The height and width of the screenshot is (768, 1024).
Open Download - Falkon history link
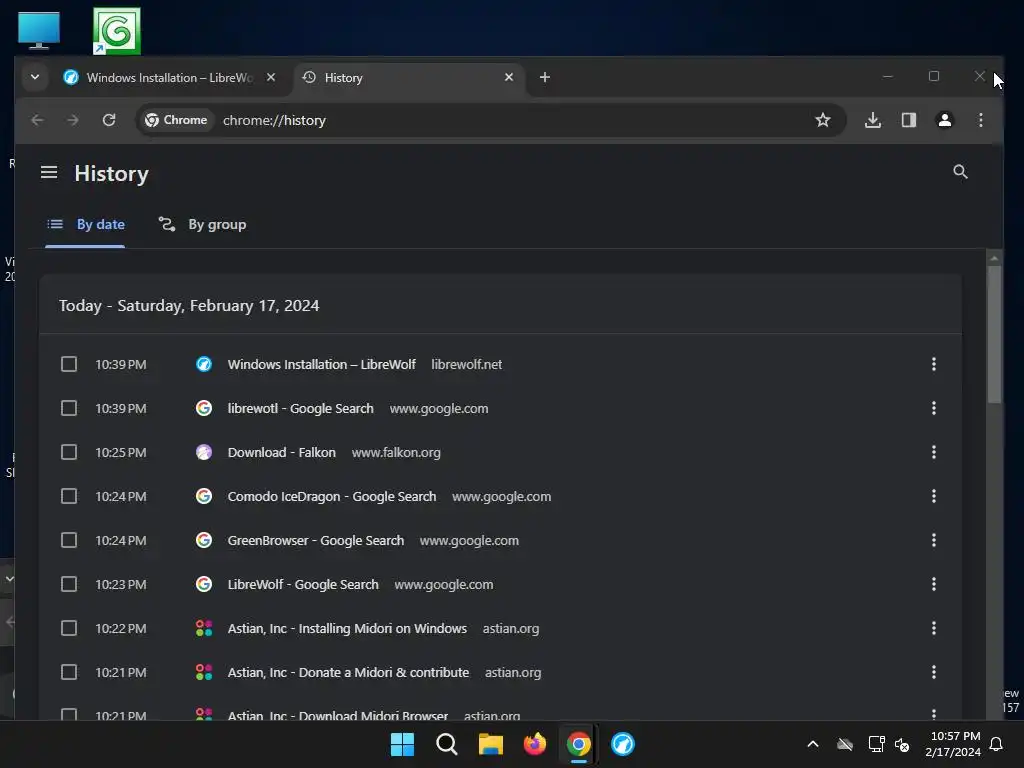[x=281, y=453]
